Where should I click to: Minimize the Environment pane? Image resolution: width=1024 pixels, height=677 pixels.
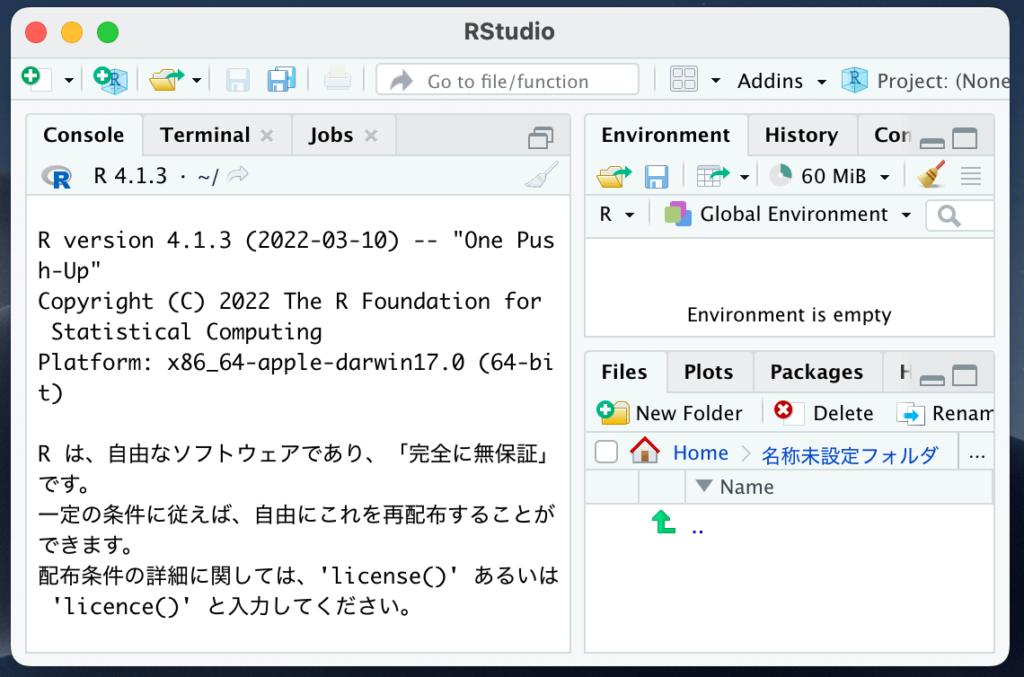point(932,142)
